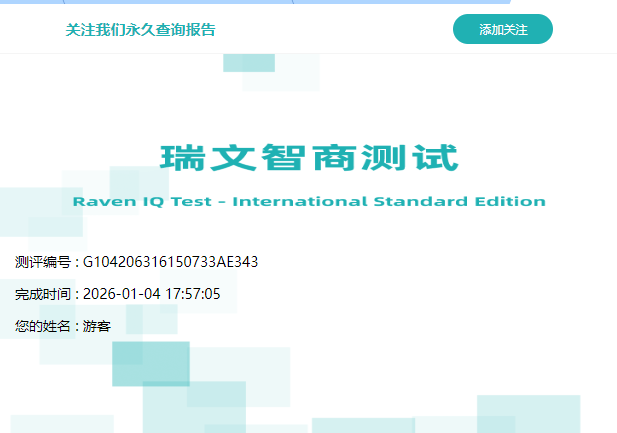Click the 瑞 character in the title

pyautogui.click(x=182, y=158)
